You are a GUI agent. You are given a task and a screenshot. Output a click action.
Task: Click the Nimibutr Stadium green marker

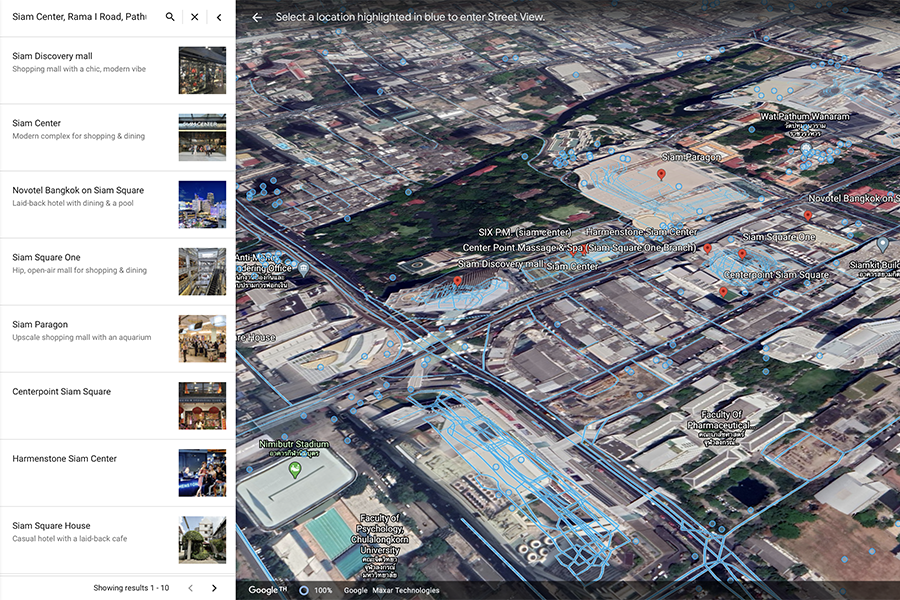[295, 468]
